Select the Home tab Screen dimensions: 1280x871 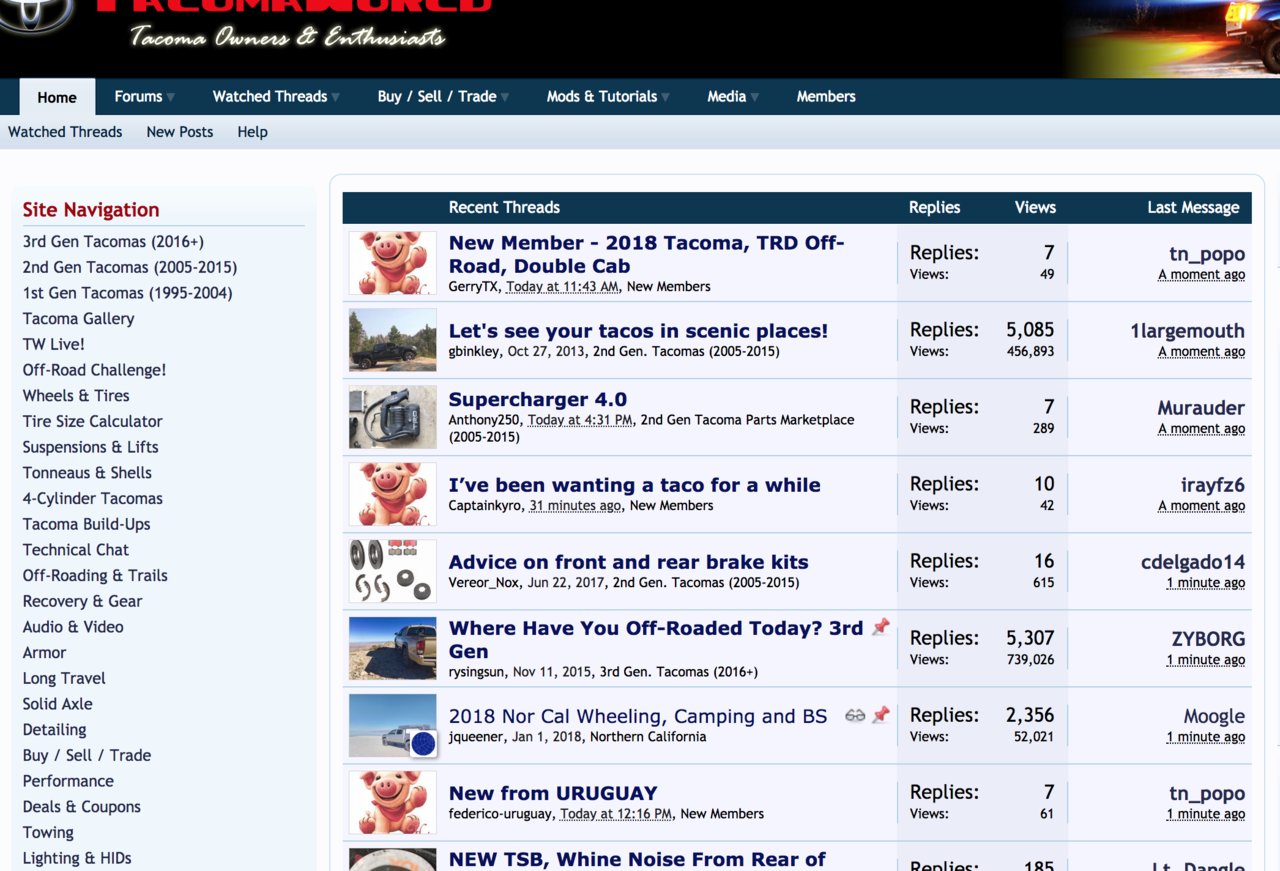[57, 97]
